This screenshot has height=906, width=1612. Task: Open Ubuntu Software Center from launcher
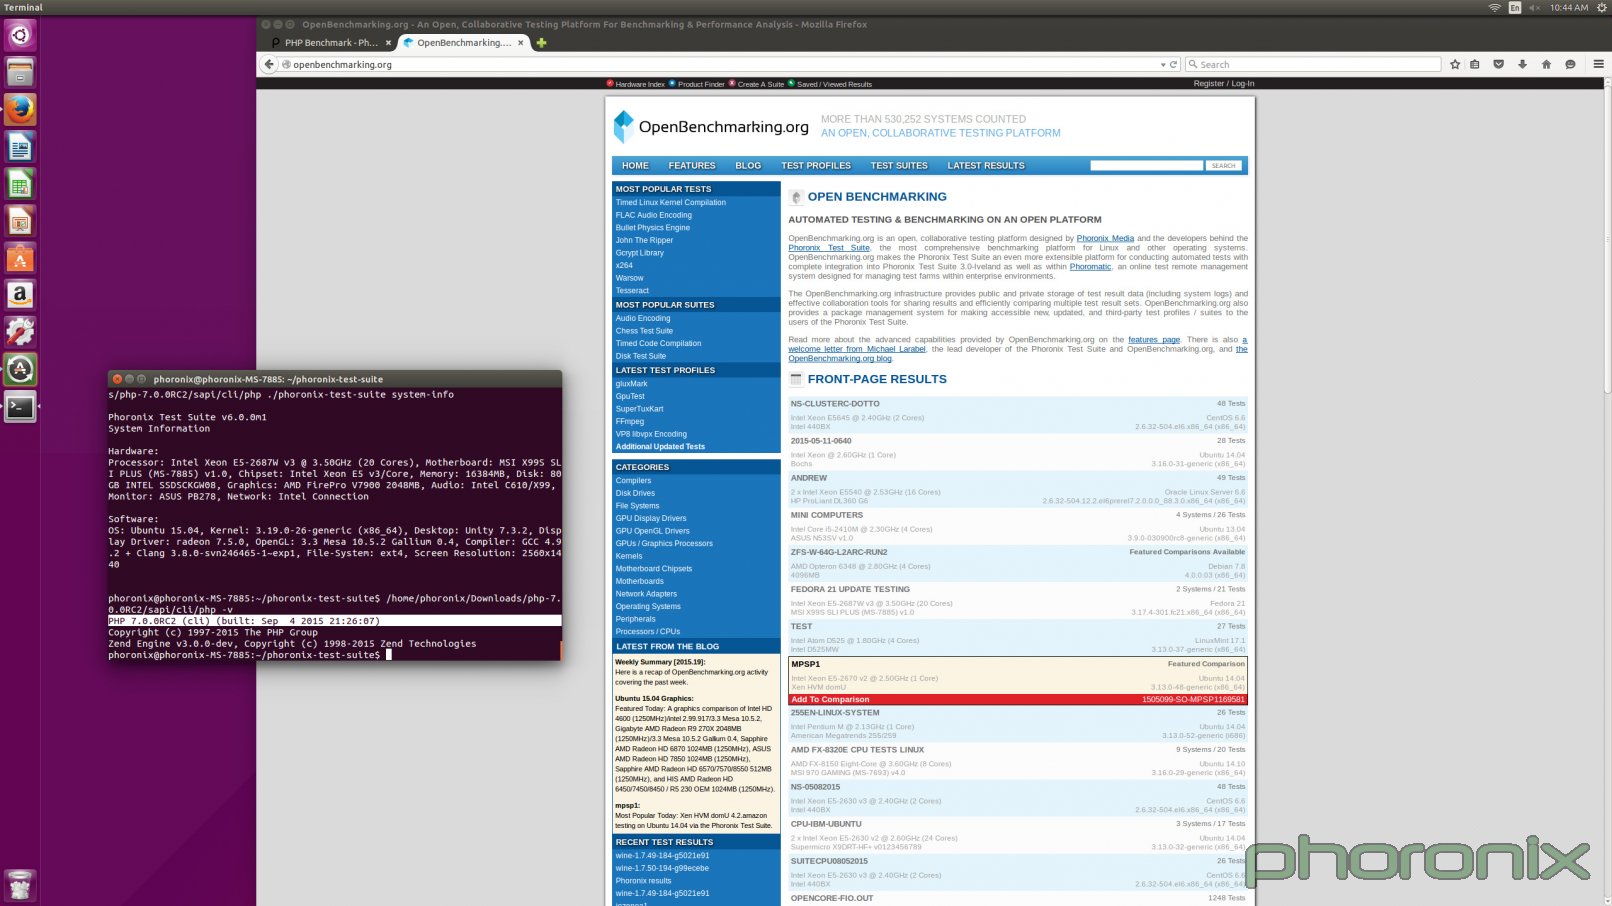[20, 258]
